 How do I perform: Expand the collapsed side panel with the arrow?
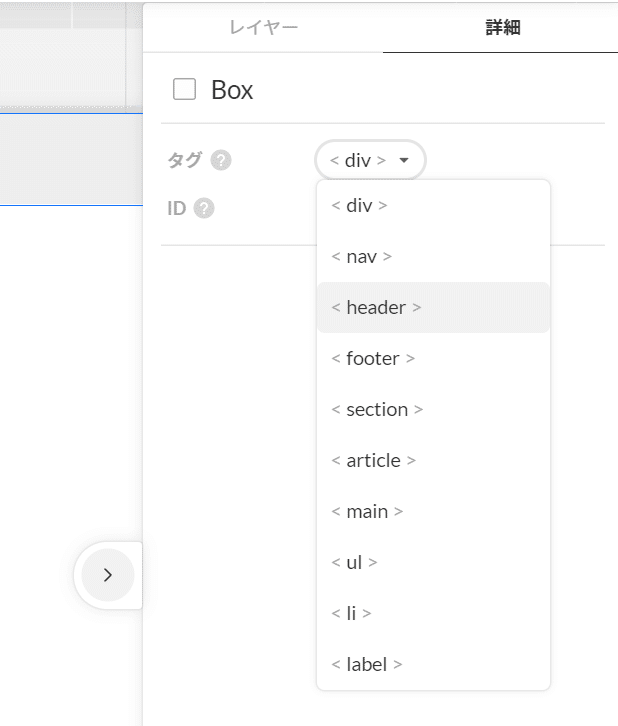point(108,575)
